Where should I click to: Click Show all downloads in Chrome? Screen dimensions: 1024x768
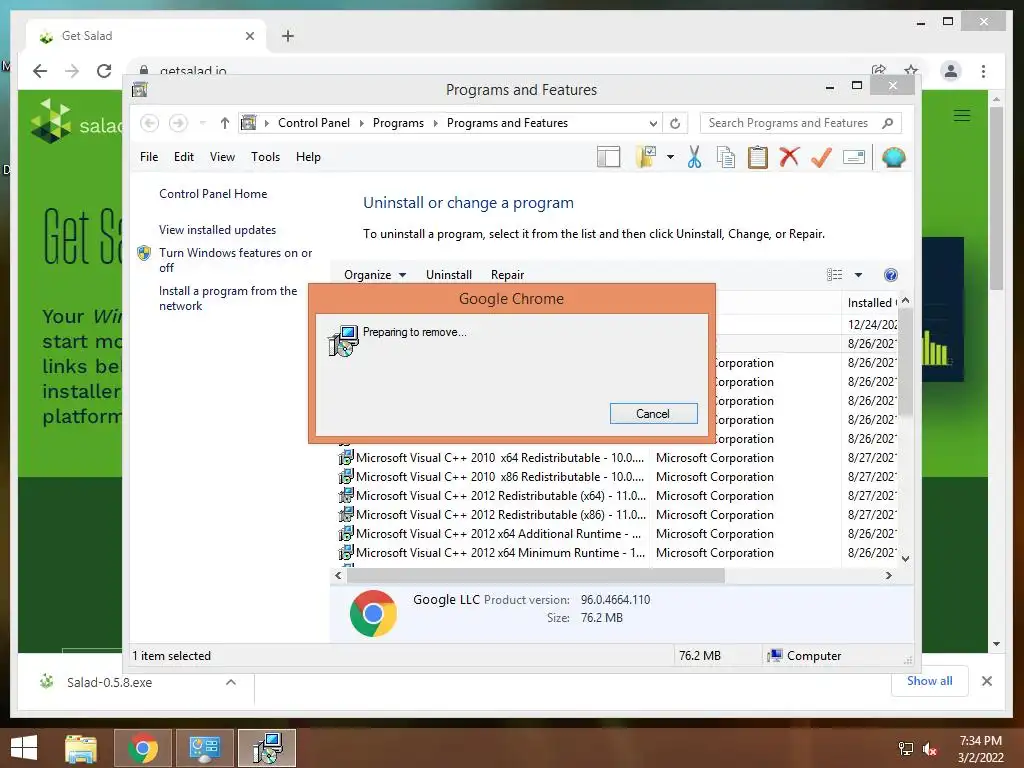929,680
